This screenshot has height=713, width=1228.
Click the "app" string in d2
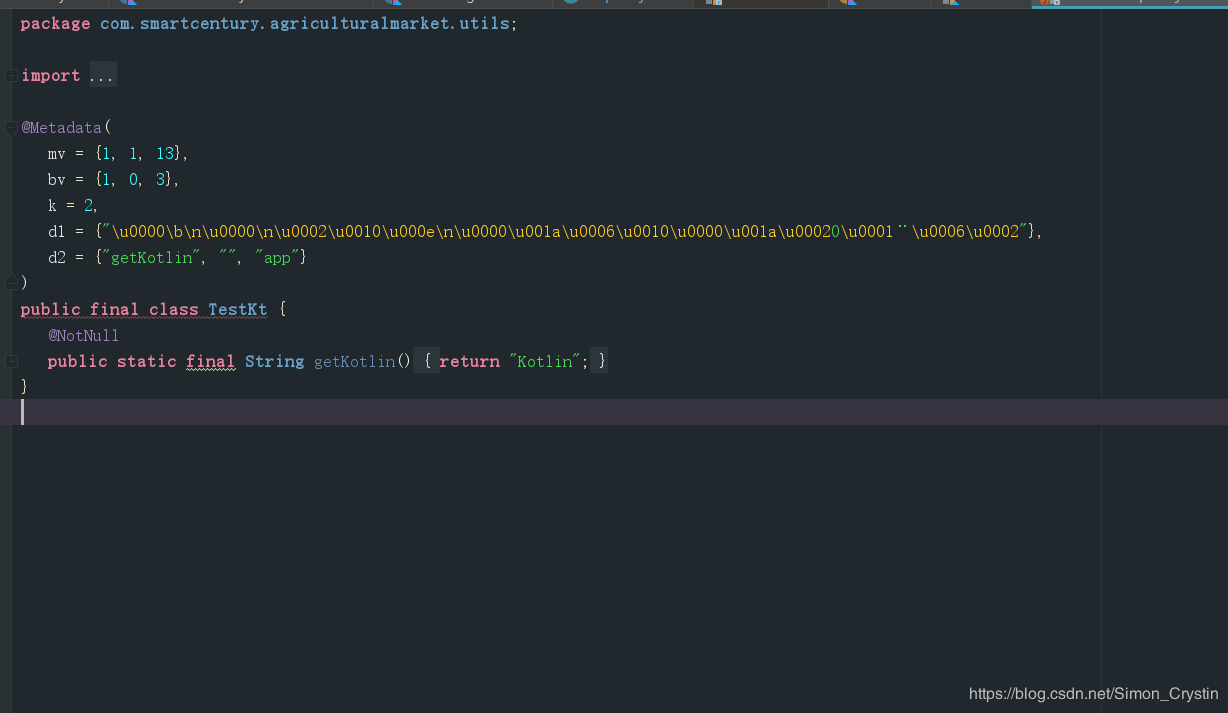click(x=277, y=258)
